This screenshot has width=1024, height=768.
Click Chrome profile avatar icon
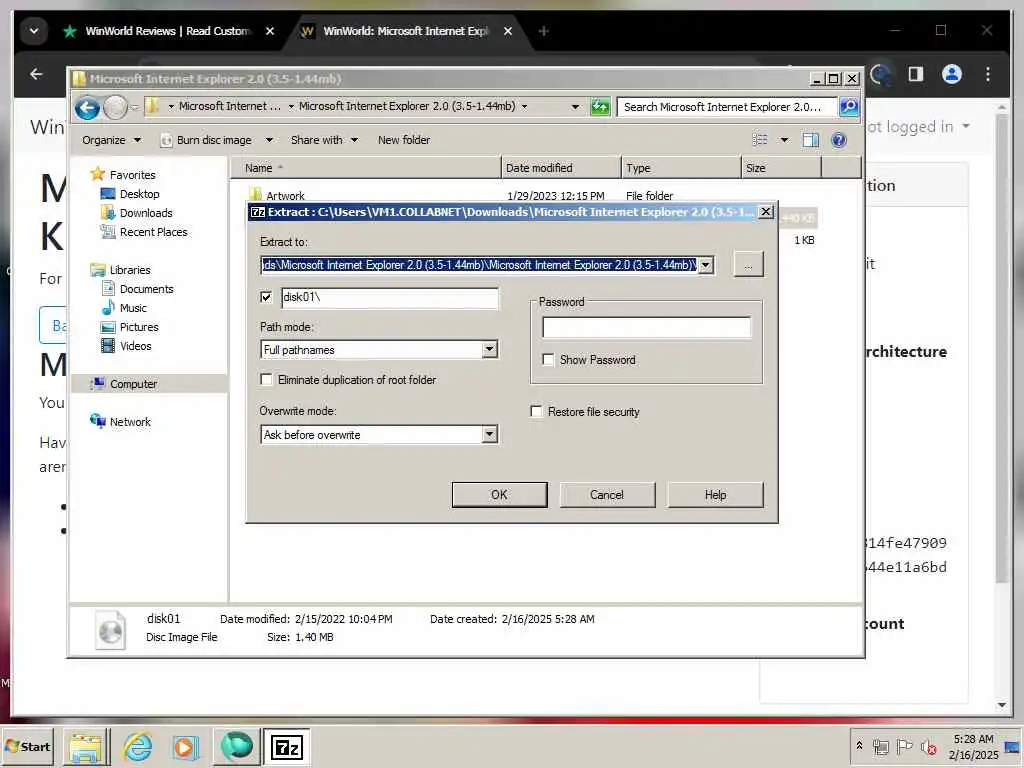[x=952, y=74]
